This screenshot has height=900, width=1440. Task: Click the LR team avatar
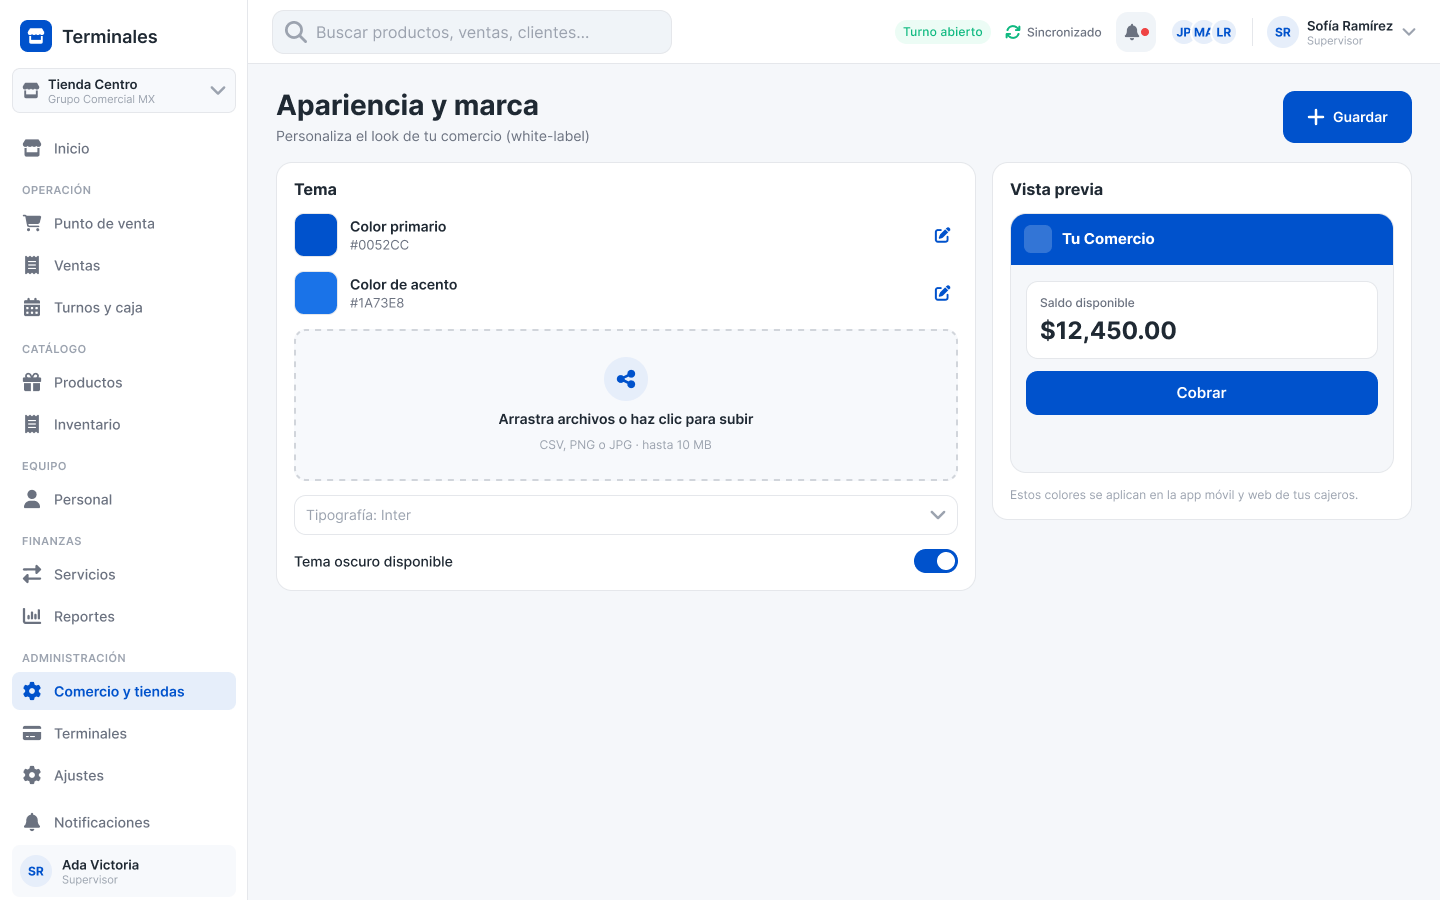point(1224,32)
